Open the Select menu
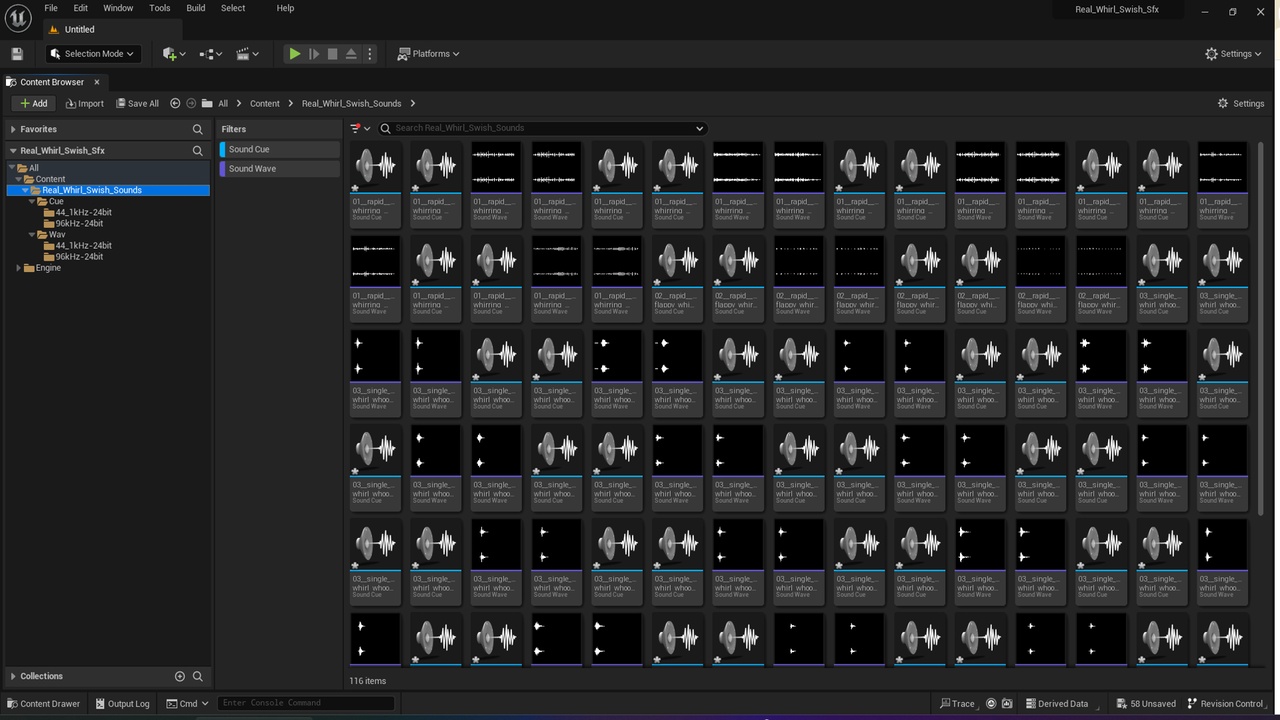The image size is (1280, 720). pyautogui.click(x=233, y=8)
